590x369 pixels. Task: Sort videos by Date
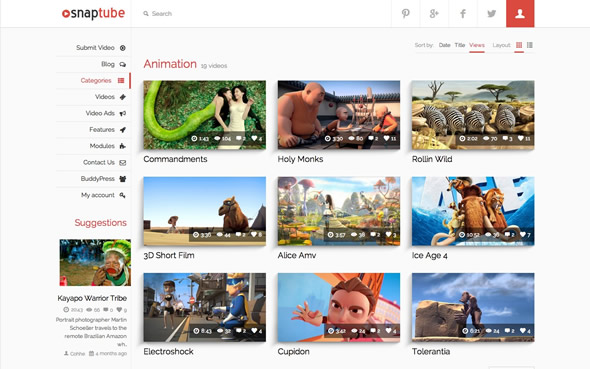pos(444,45)
